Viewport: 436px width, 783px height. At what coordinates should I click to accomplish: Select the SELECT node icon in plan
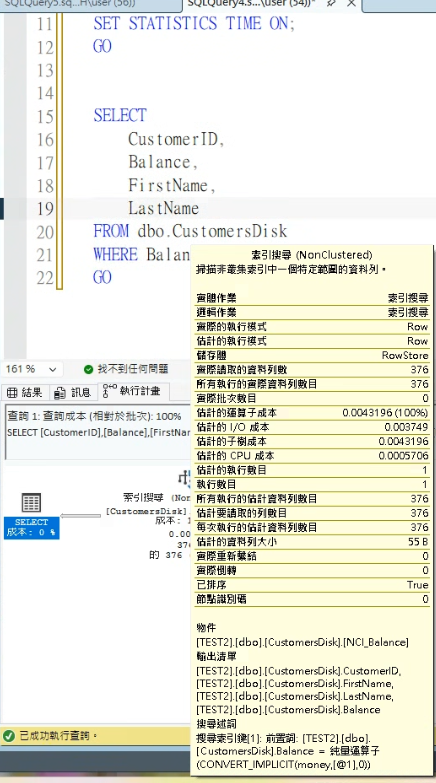coord(31,502)
